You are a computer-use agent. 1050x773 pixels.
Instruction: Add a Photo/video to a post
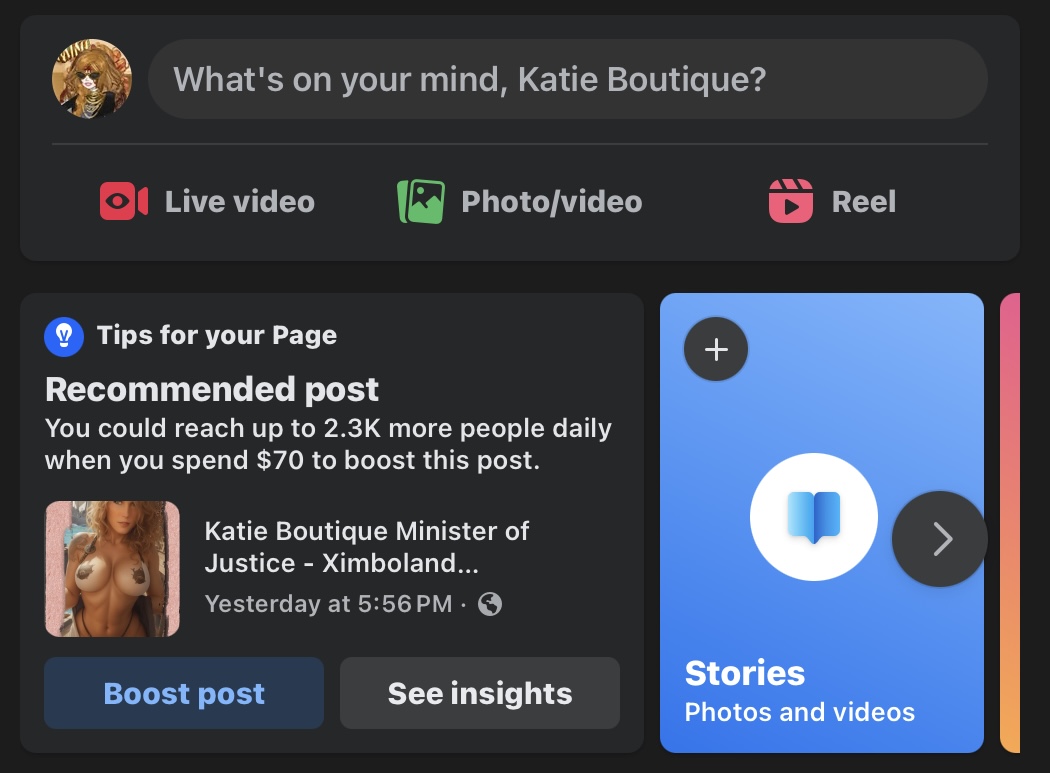(520, 201)
